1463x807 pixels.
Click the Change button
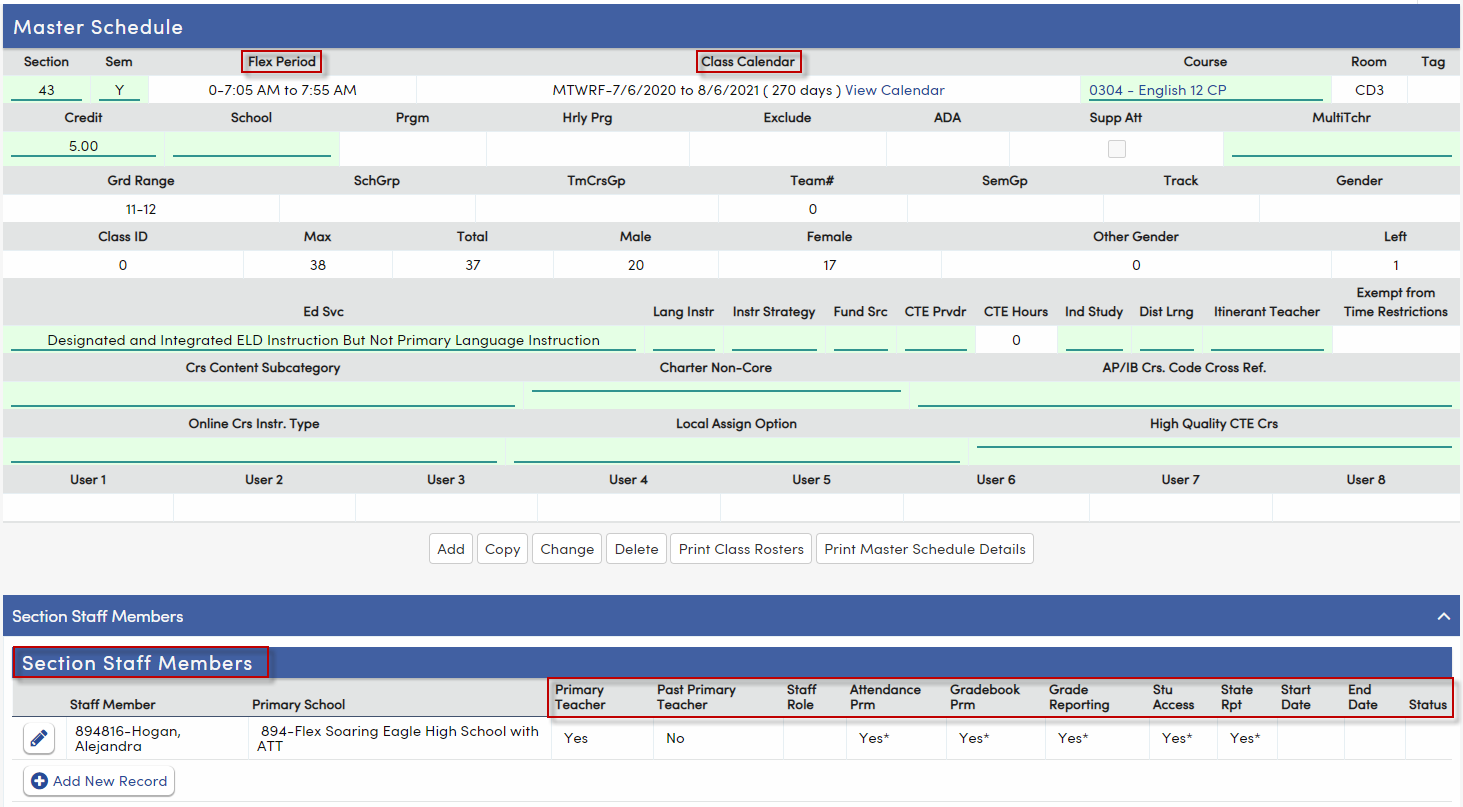point(566,548)
